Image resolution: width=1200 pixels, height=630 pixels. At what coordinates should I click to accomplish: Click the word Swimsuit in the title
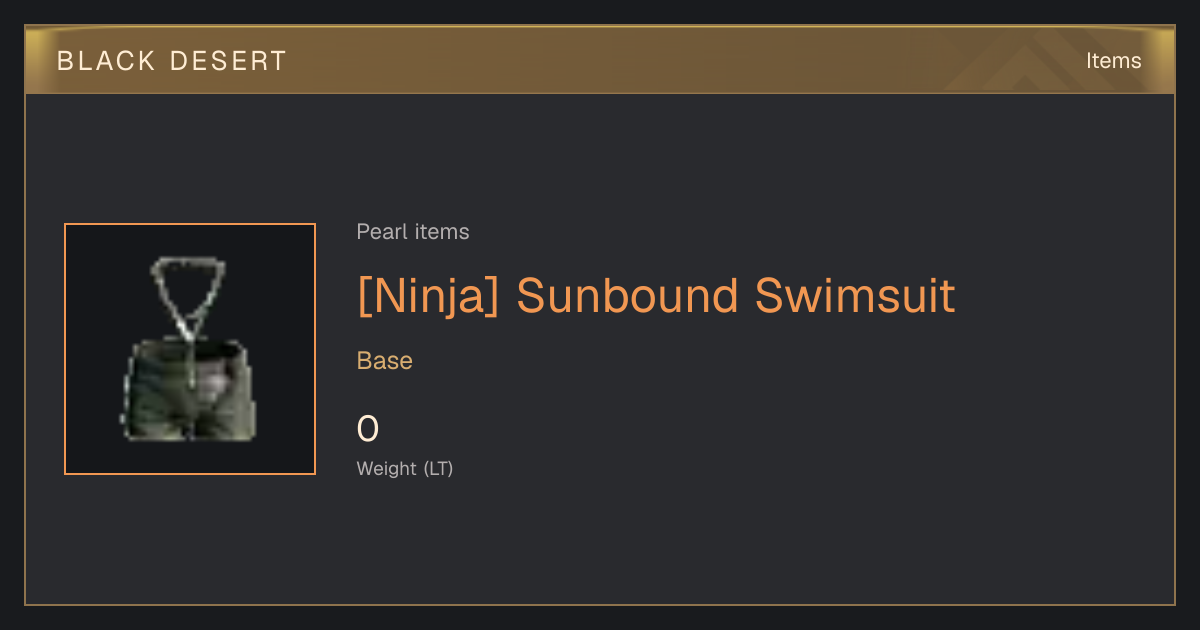click(856, 296)
